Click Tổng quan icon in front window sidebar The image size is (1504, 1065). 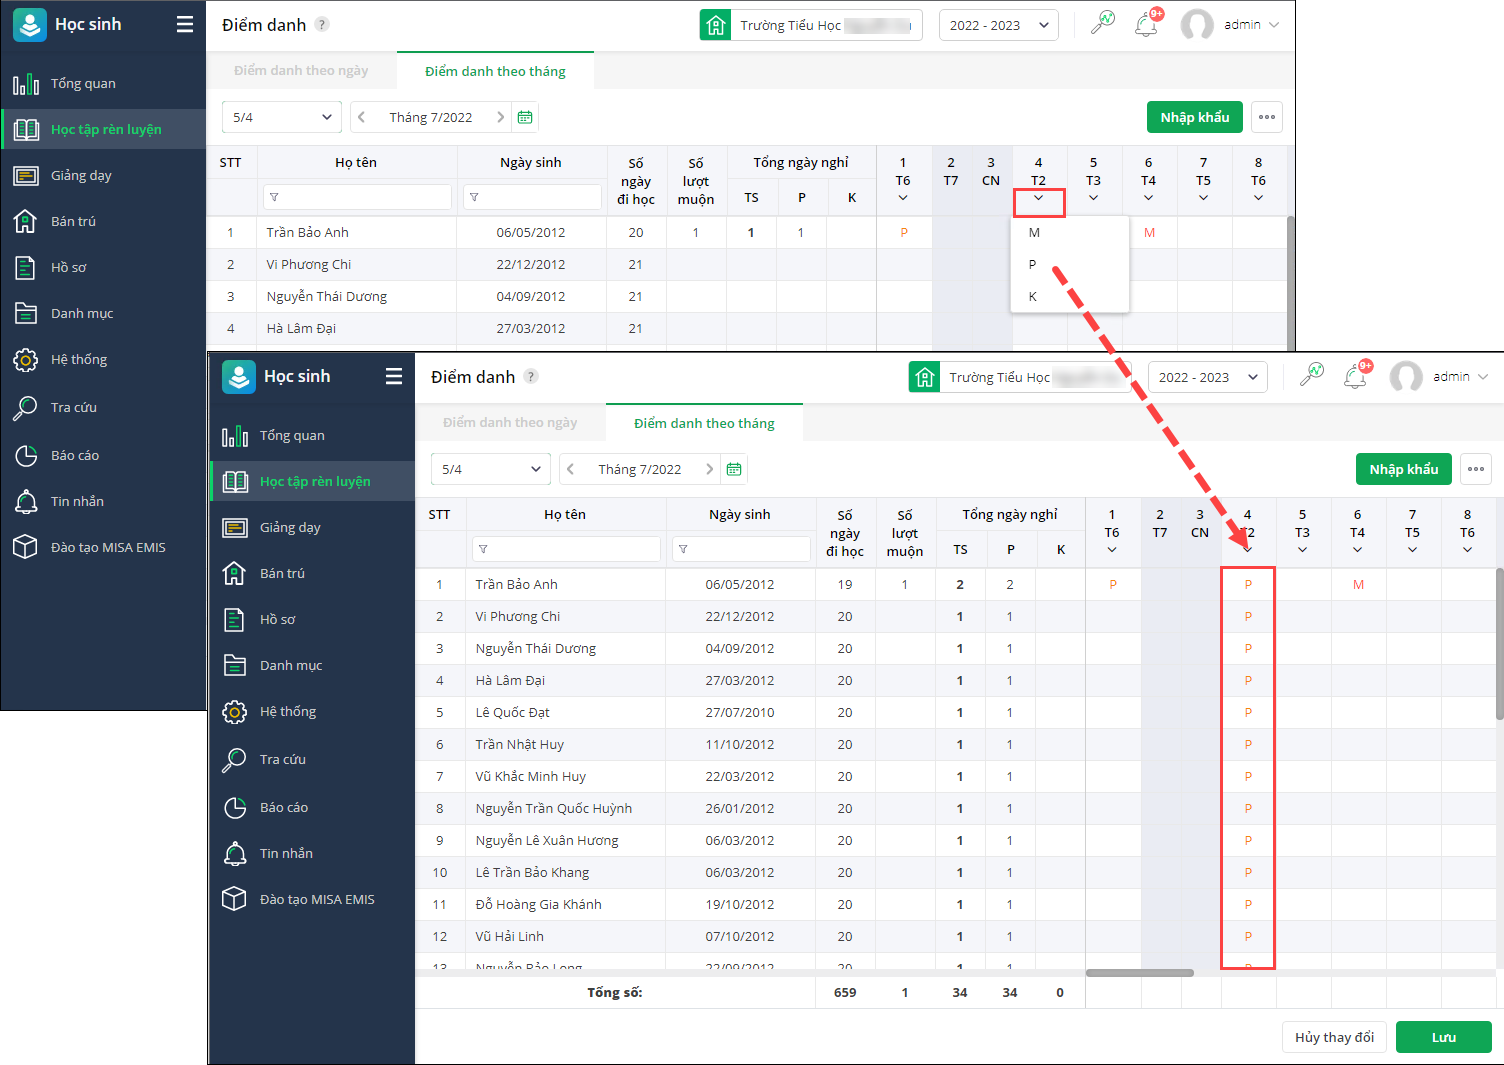[x=234, y=436]
